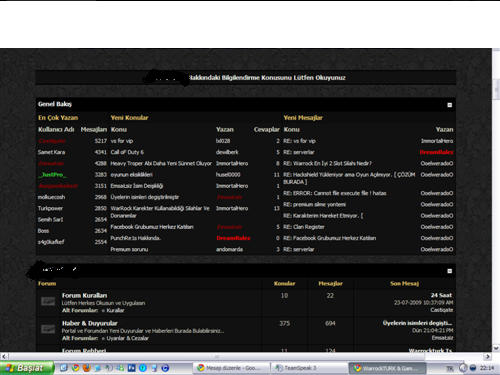
Task: Click the TR language indicator in the tray
Action: pyautogui.click(x=450, y=368)
